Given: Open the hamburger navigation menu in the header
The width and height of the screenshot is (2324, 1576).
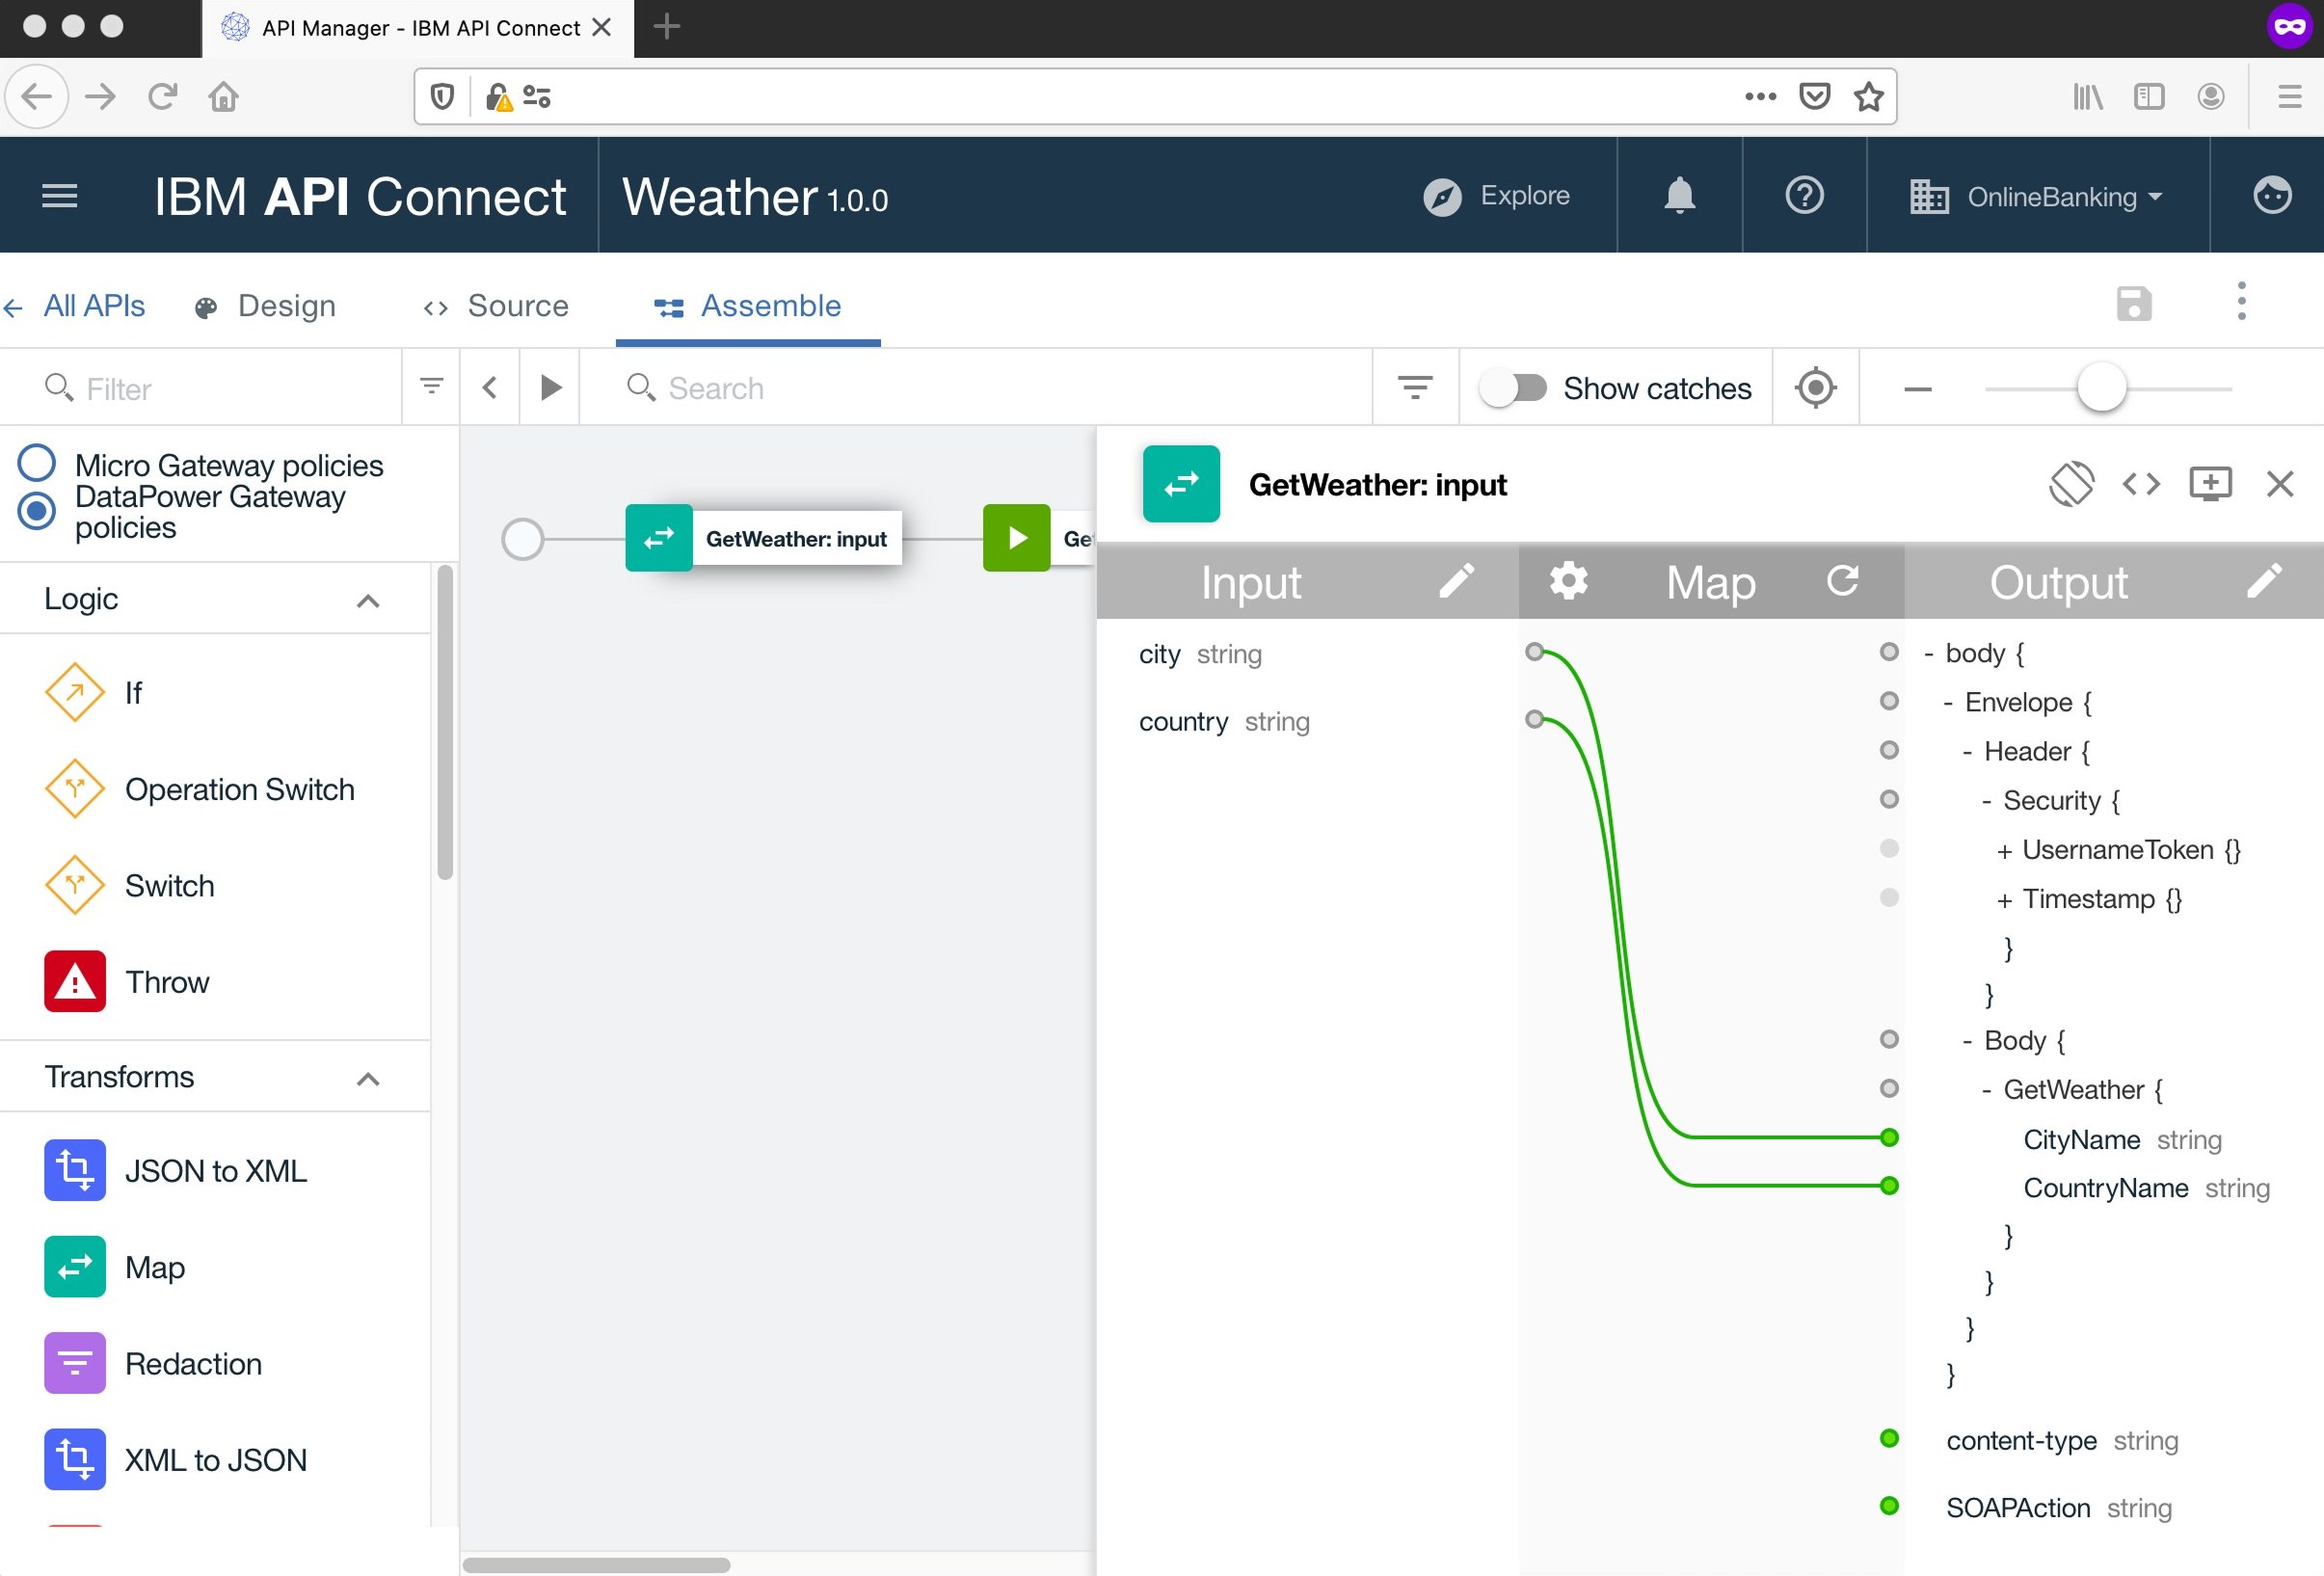Looking at the screenshot, I should click(x=60, y=196).
